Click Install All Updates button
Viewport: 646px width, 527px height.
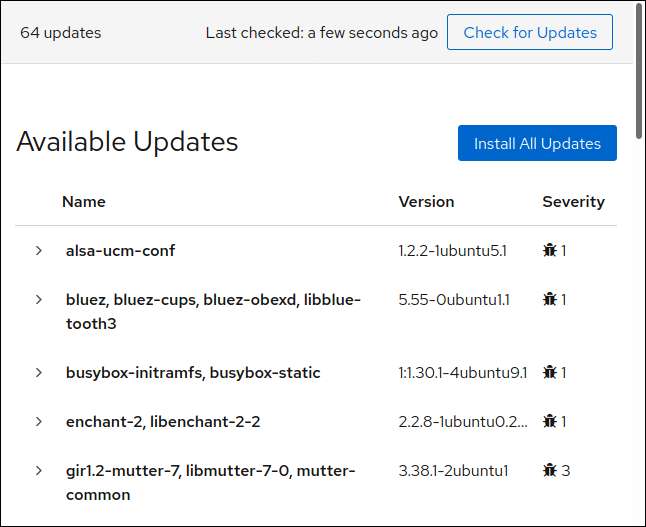click(x=537, y=143)
